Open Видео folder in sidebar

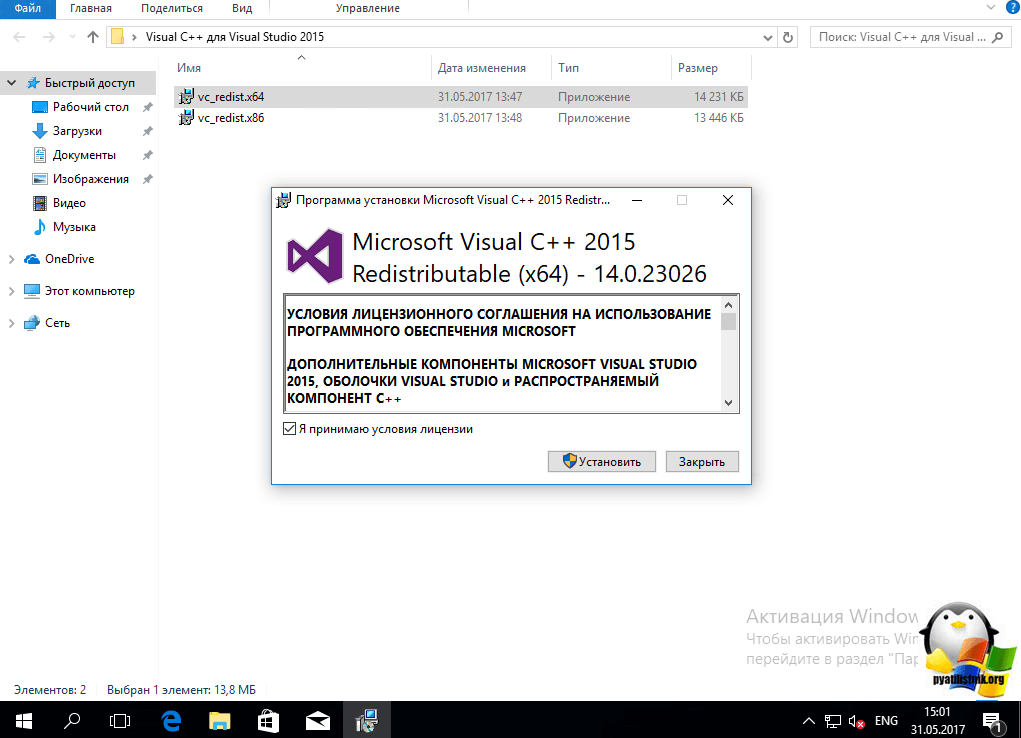[69, 203]
